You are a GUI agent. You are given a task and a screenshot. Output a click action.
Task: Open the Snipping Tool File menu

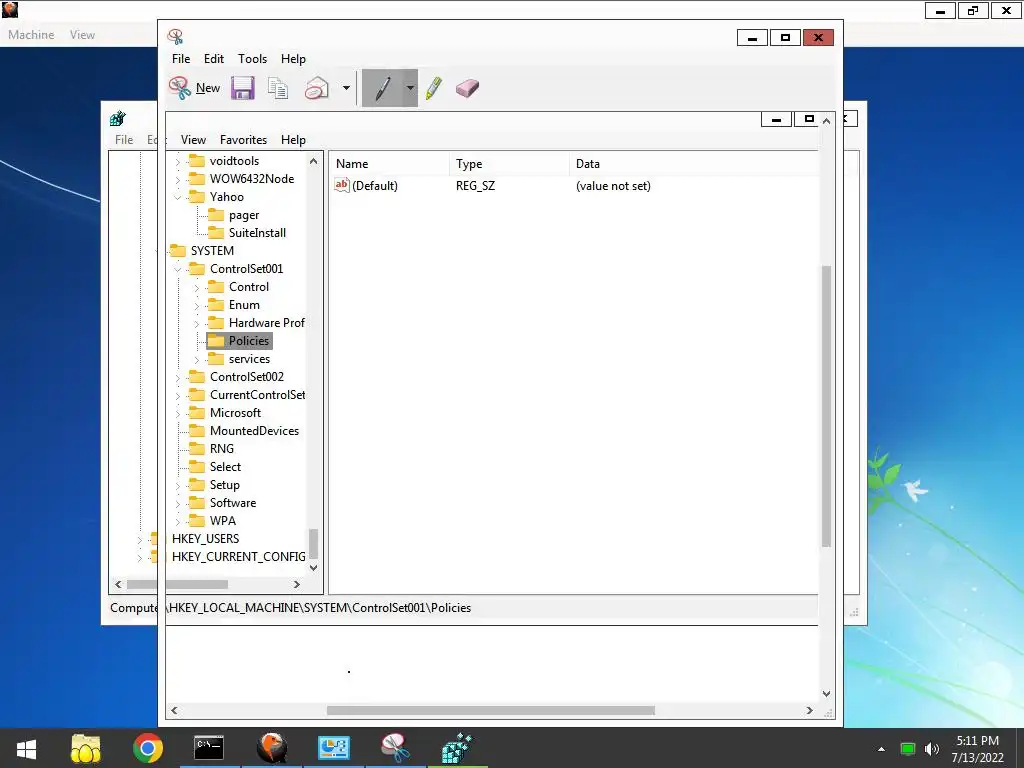(x=181, y=59)
